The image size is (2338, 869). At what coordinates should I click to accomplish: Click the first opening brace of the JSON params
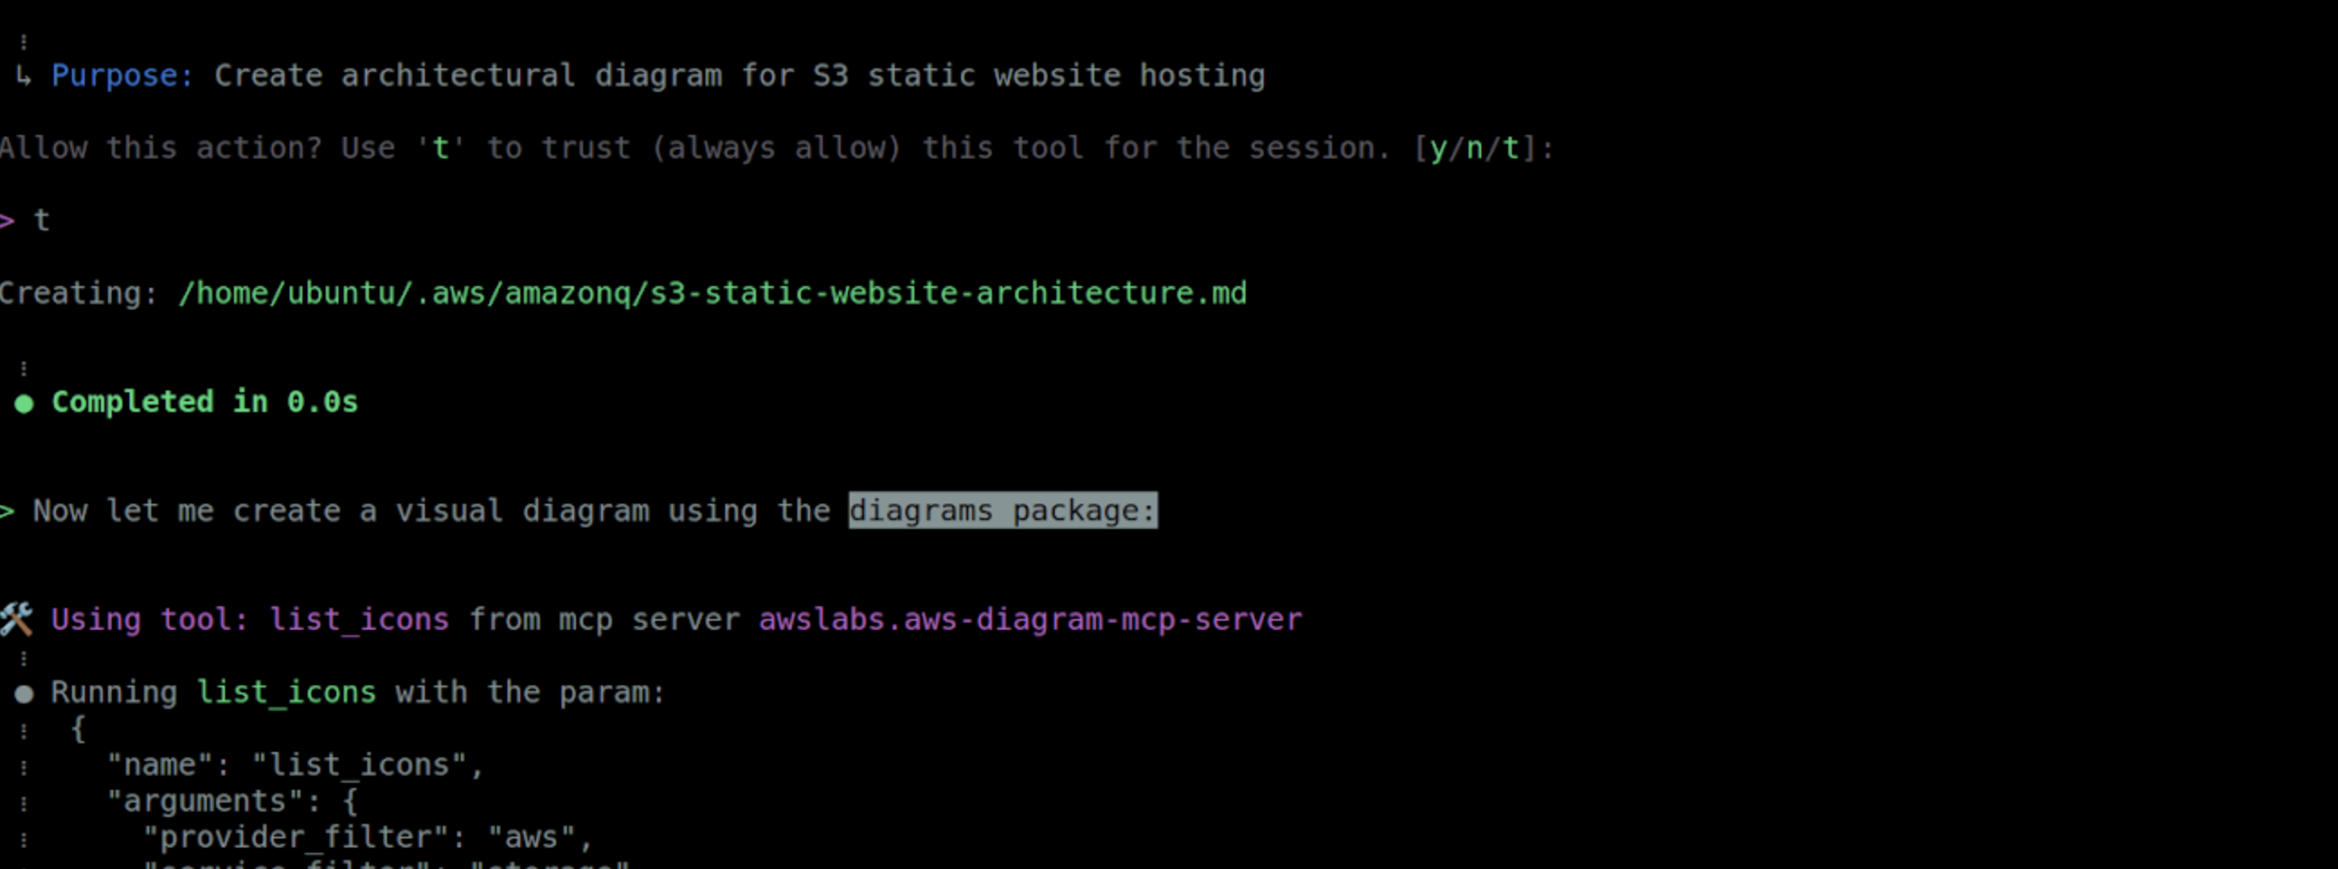[x=78, y=729]
